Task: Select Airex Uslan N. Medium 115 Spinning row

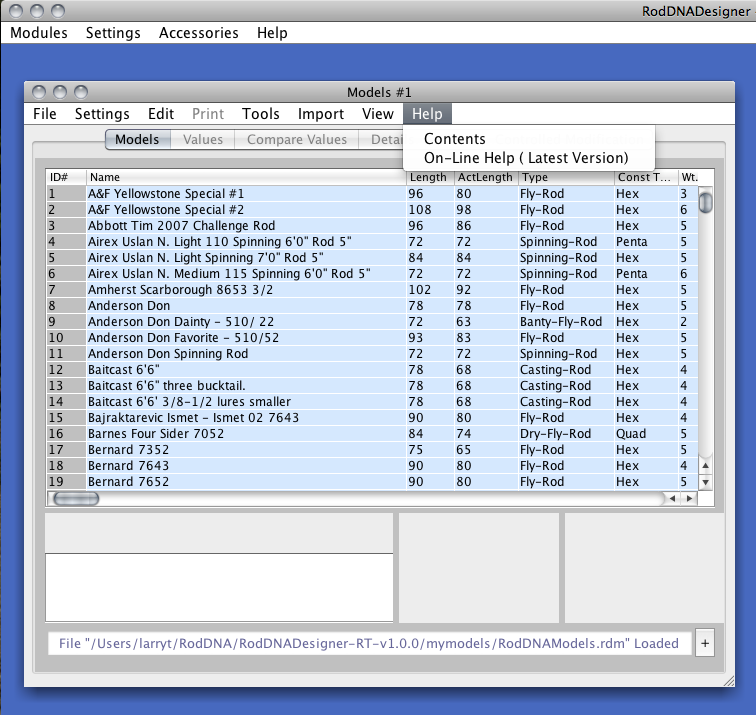Action: point(372,274)
